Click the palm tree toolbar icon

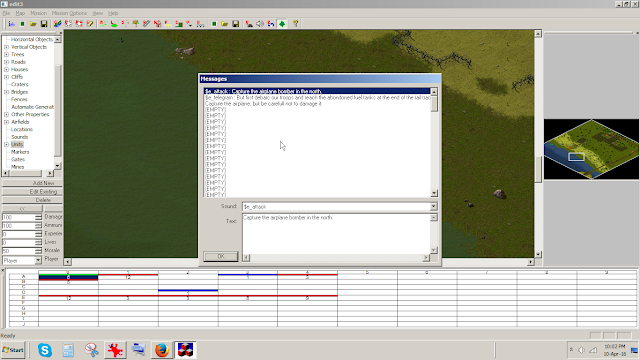[136, 24]
